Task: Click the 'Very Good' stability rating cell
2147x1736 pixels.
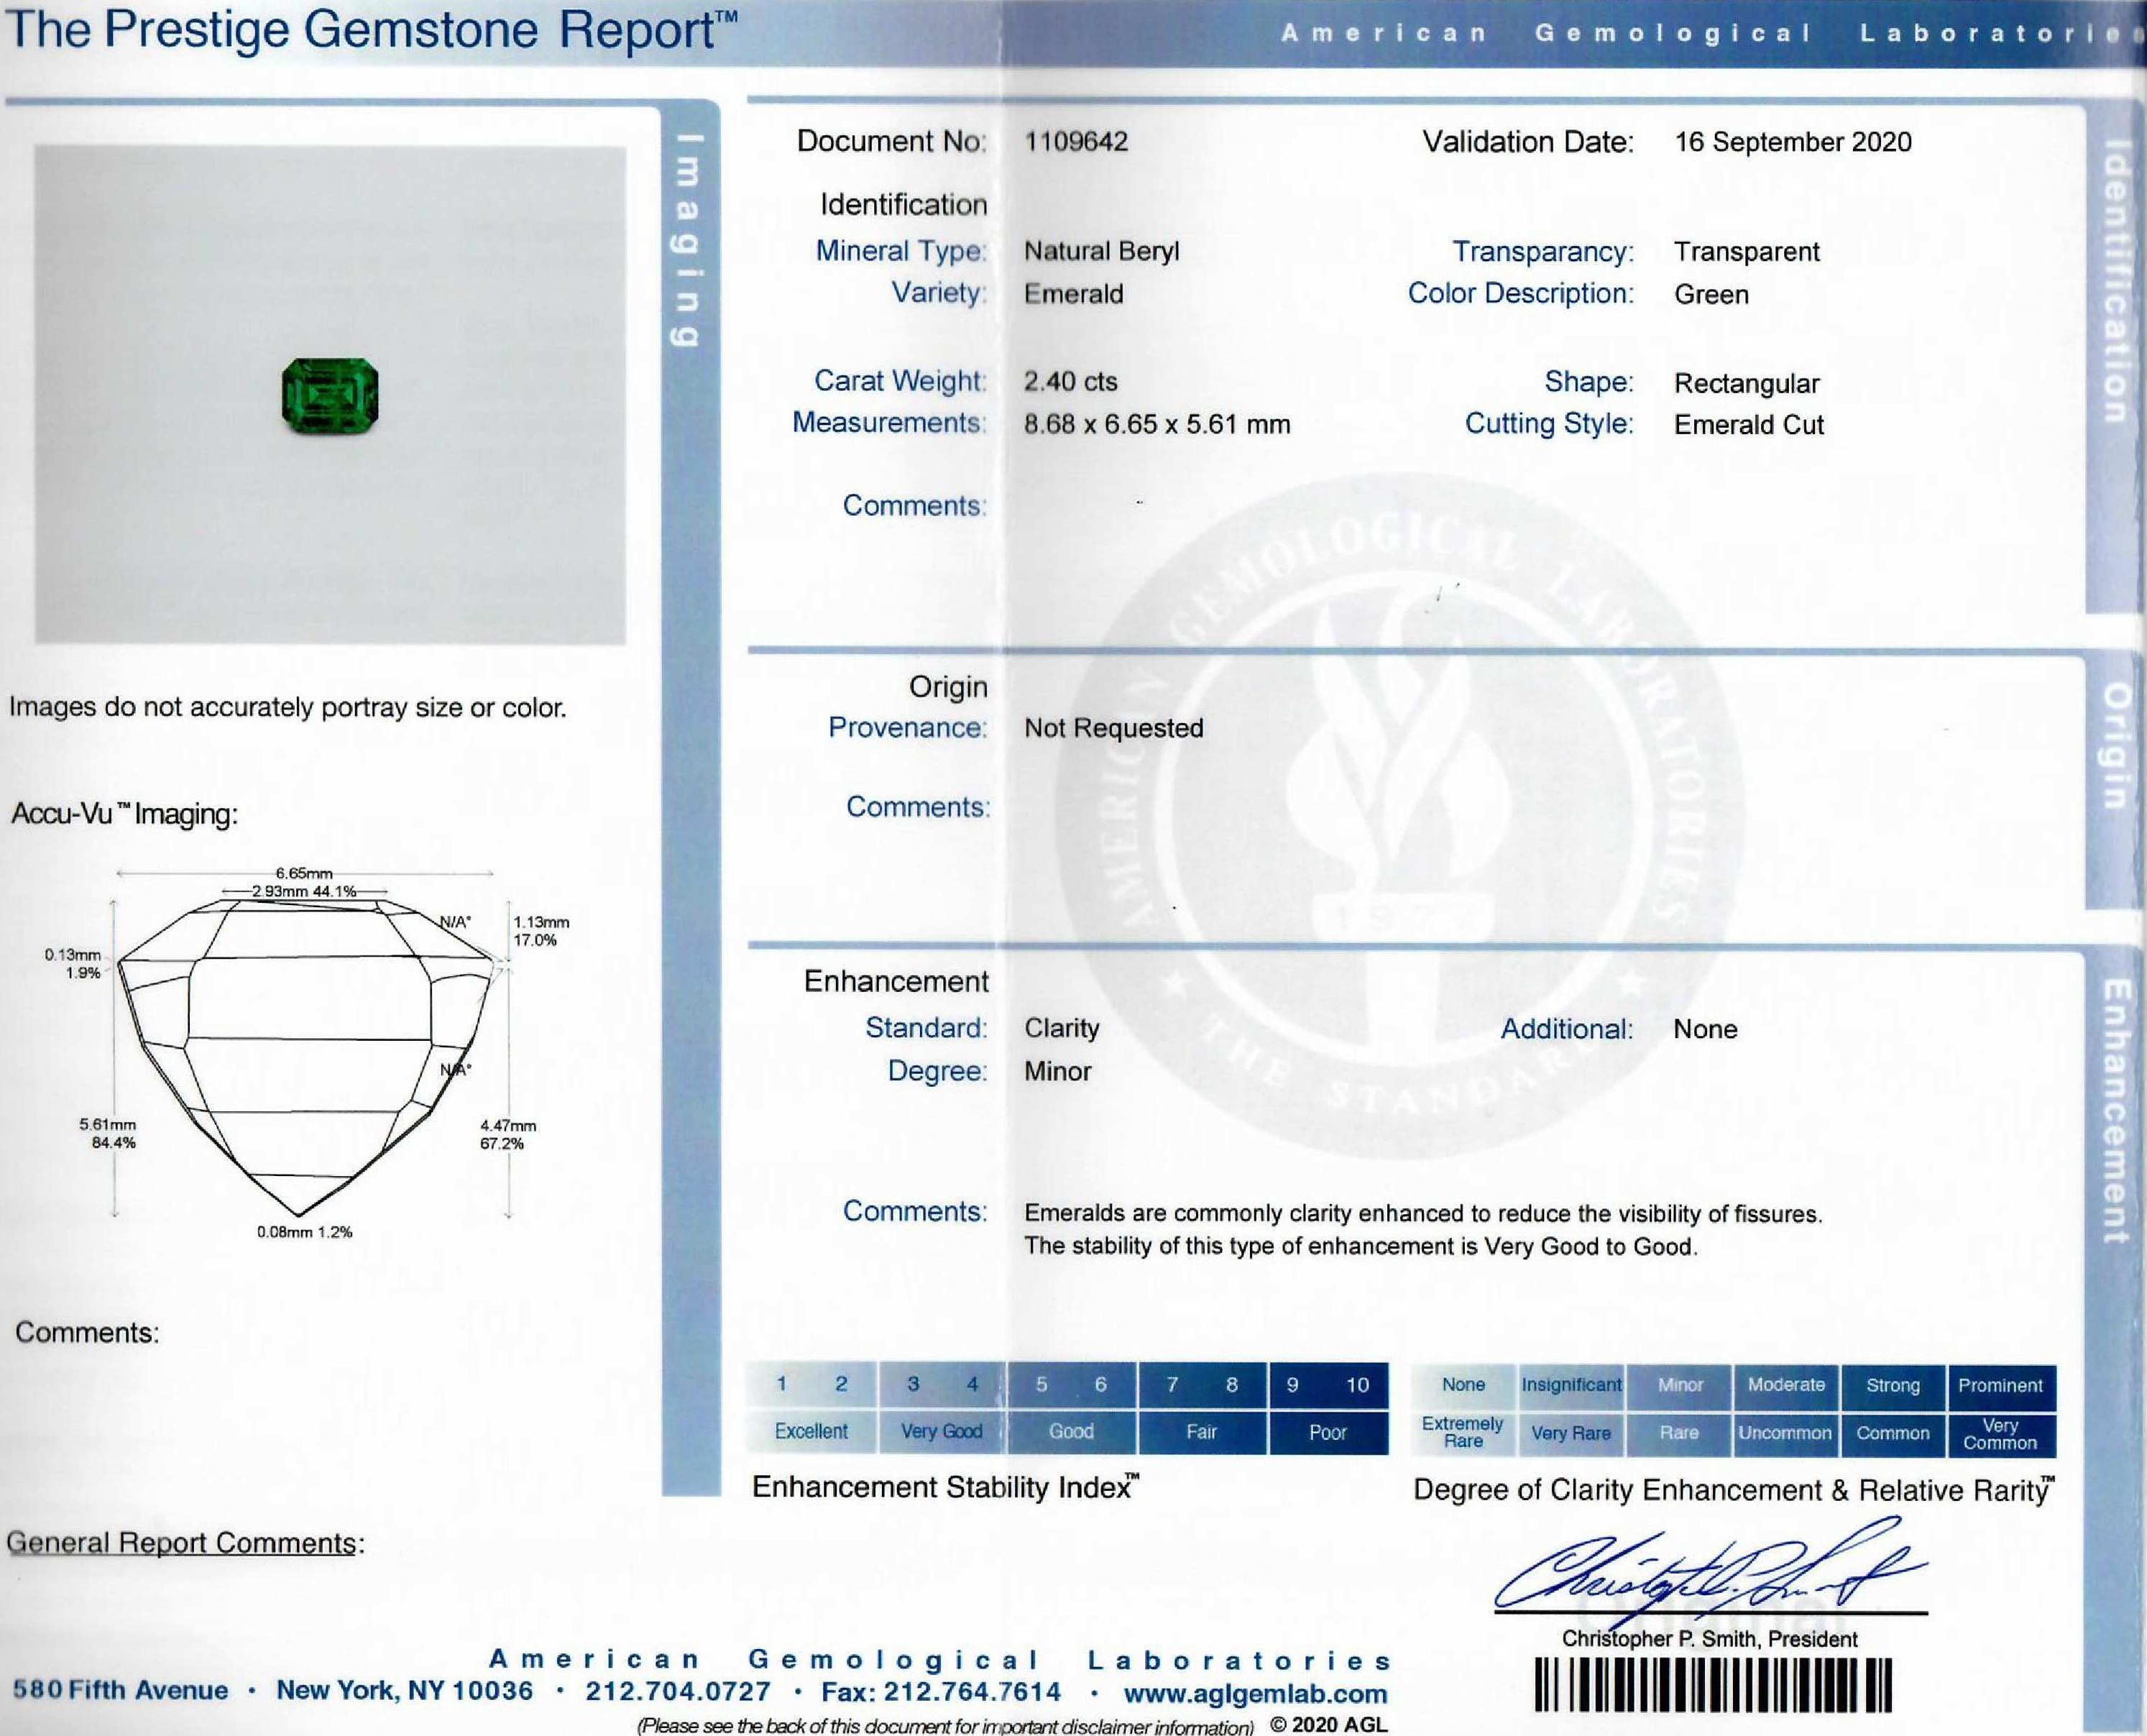Action: (x=942, y=1431)
